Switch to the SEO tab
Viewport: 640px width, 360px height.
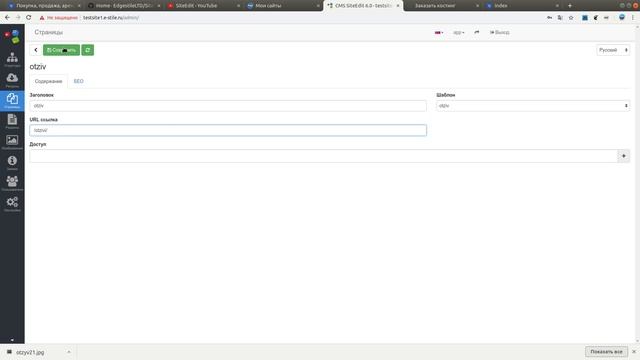pyautogui.click(x=78, y=81)
